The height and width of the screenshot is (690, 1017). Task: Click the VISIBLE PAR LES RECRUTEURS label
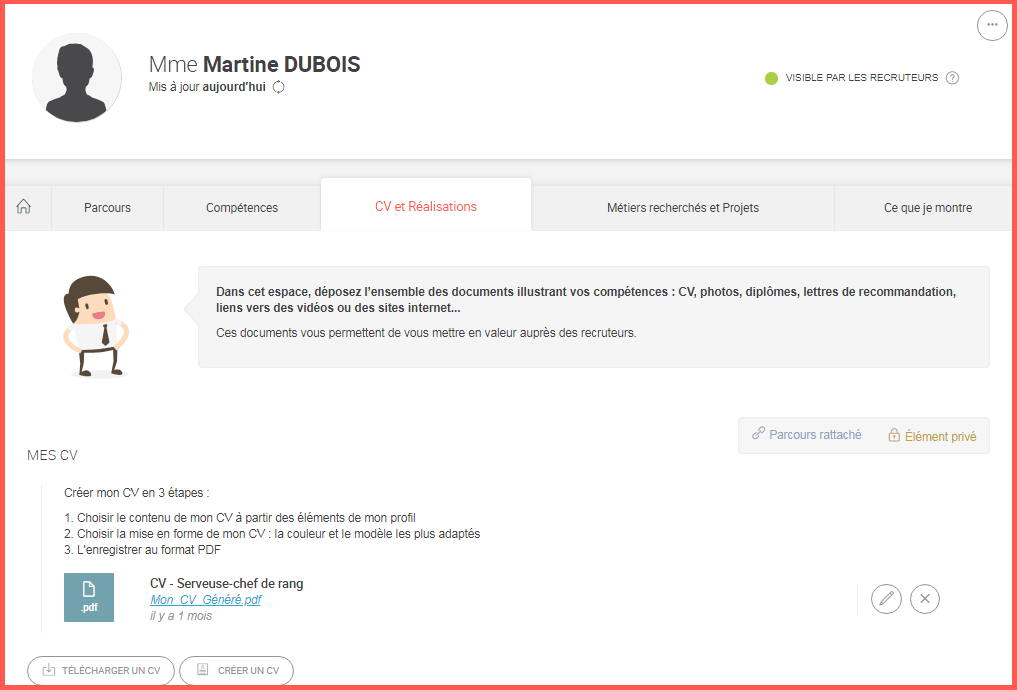click(861, 78)
